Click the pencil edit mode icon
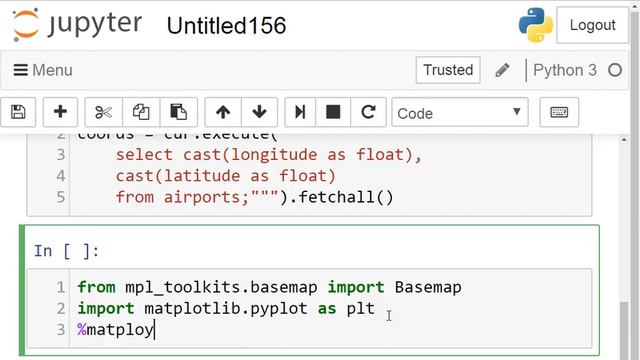640x360 pixels. coord(502,70)
